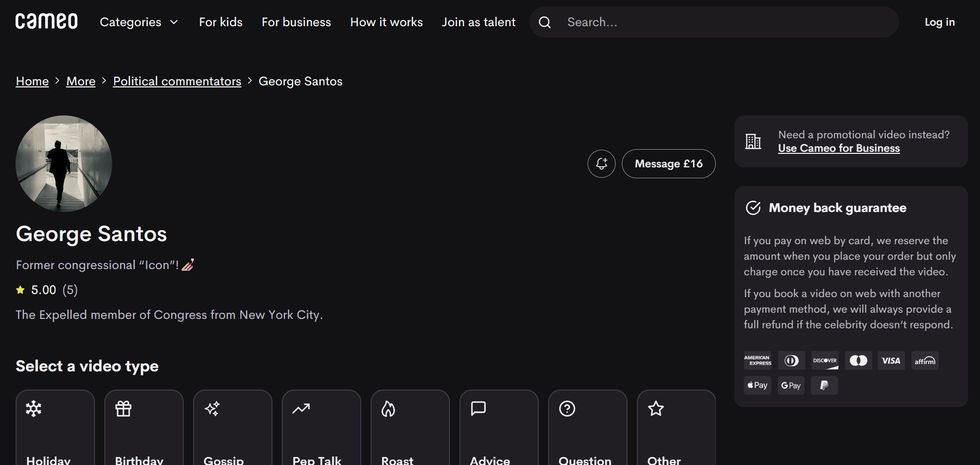Select the Holiday snowflake video type

(x=55, y=428)
